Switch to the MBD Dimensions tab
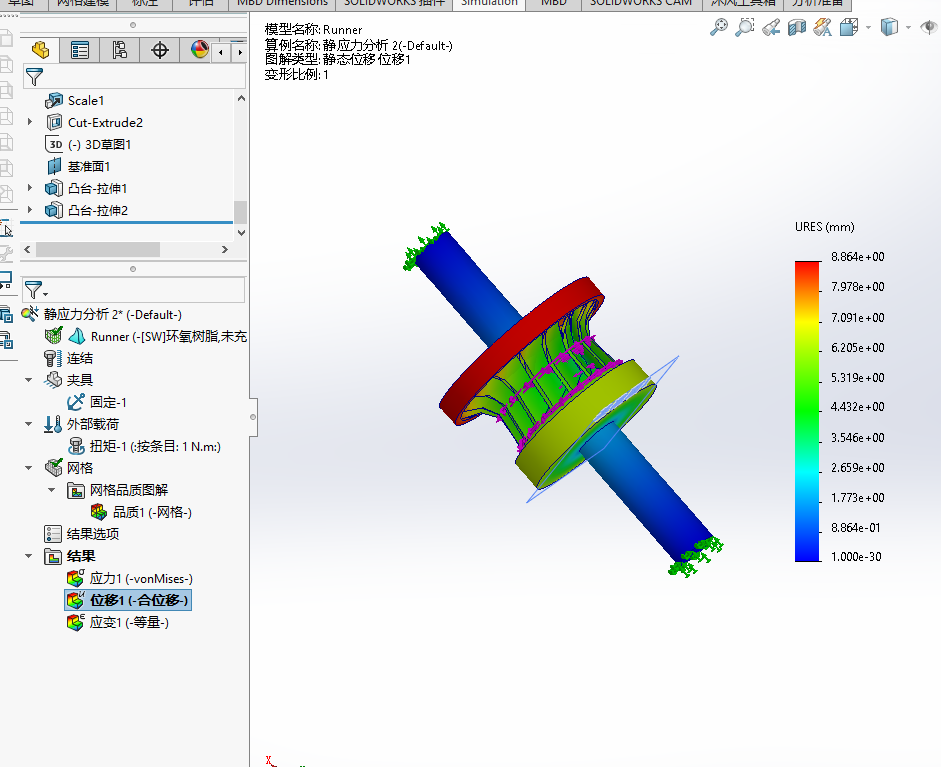941x767 pixels. point(282,3)
